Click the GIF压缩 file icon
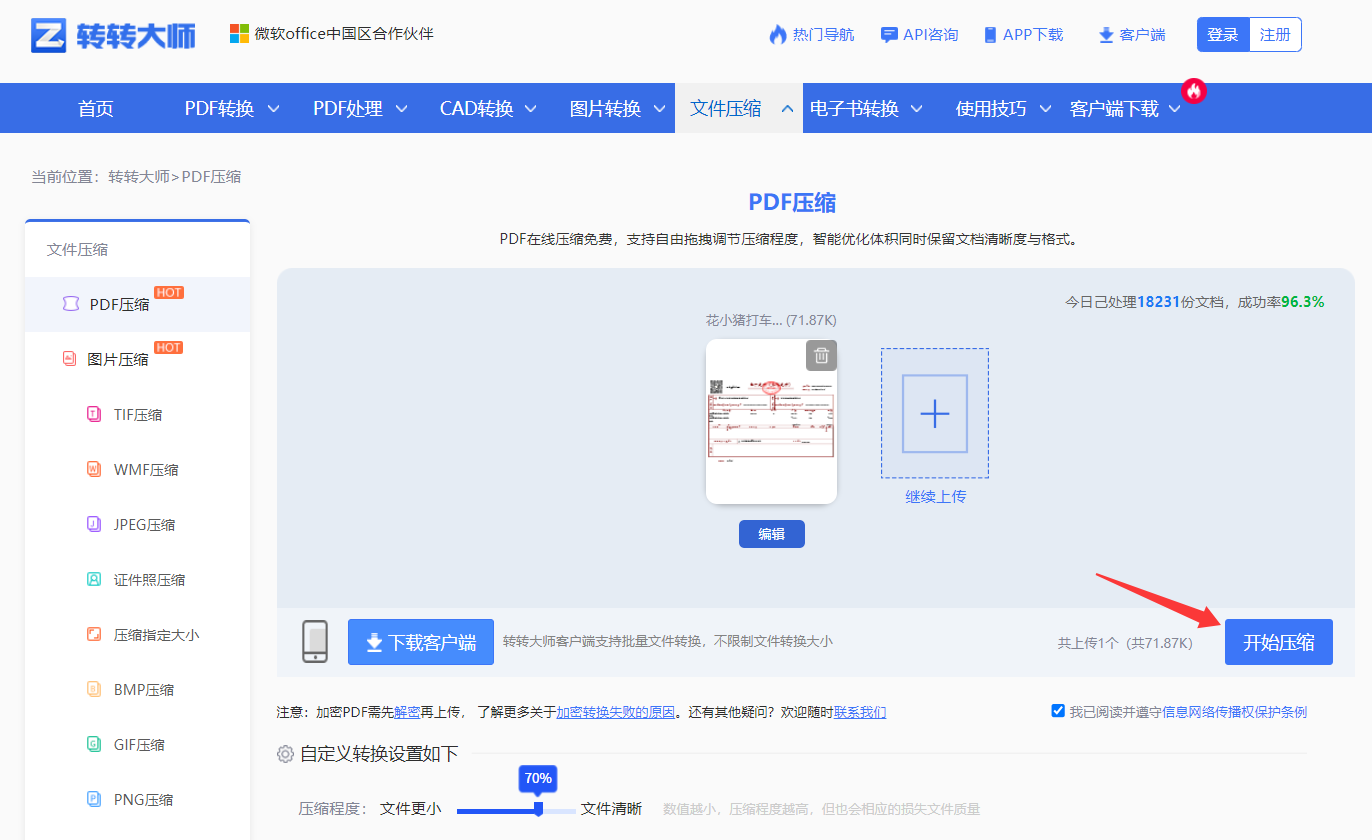This screenshot has width=1372, height=840. pos(94,744)
